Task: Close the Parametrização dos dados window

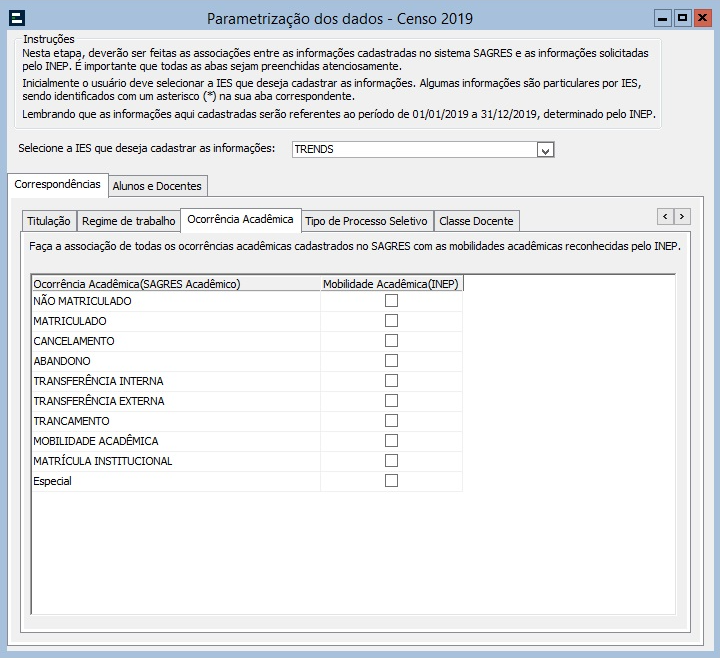Action: (x=702, y=18)
